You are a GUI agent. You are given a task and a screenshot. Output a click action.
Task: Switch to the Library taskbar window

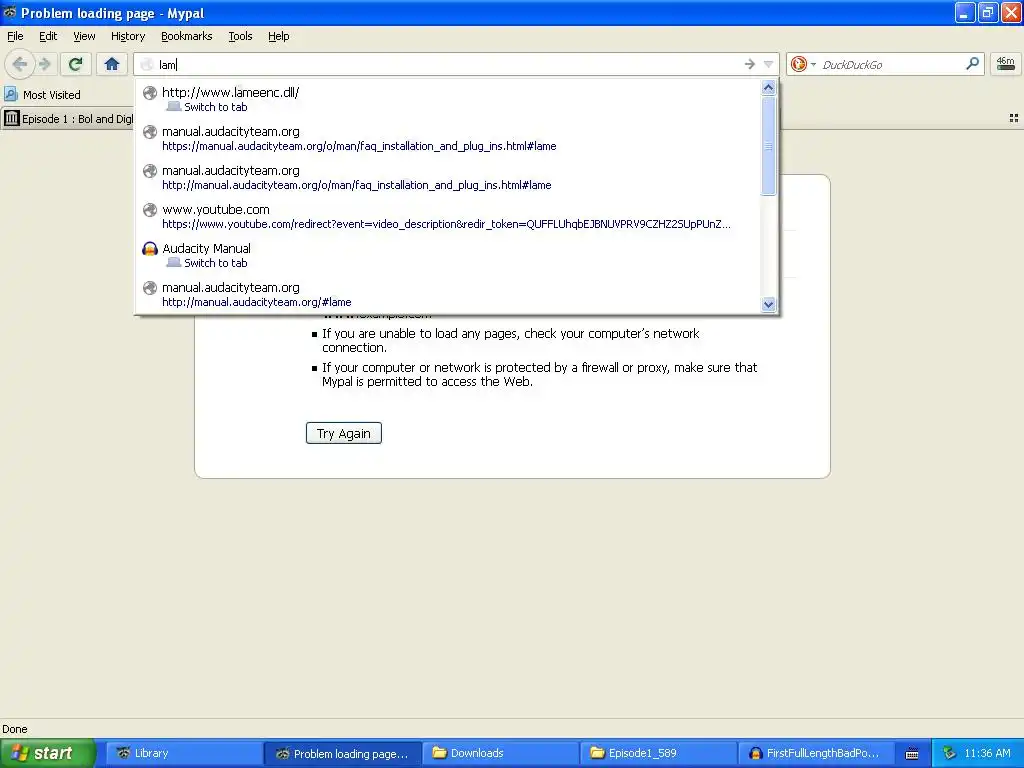pyautogui.click(x=183, y=753)
